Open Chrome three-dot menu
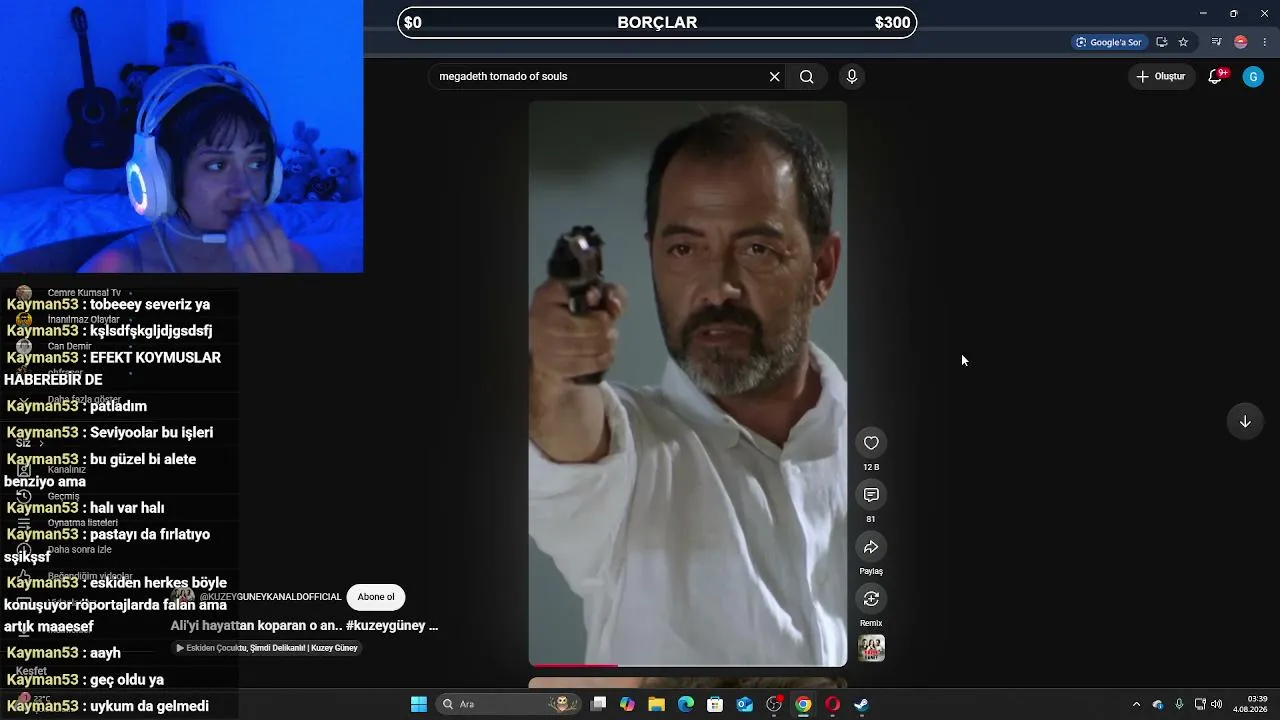The height and width of the screenshot is (720, 1280). 1265,42
